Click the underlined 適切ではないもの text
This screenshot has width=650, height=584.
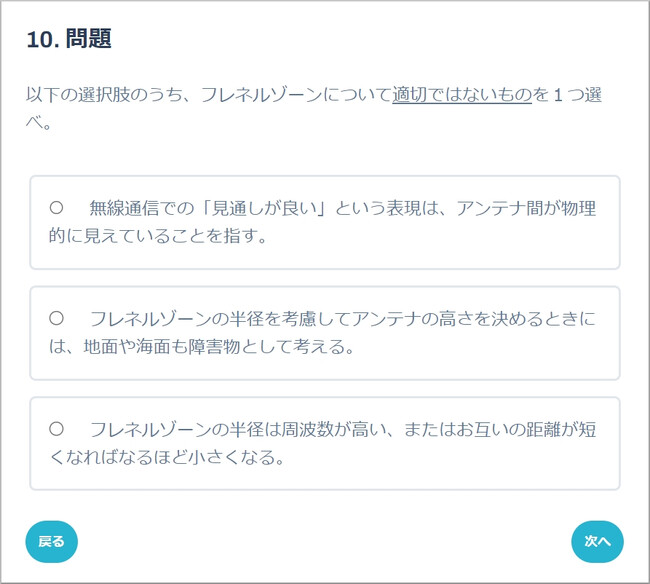(x=461, y=96)
